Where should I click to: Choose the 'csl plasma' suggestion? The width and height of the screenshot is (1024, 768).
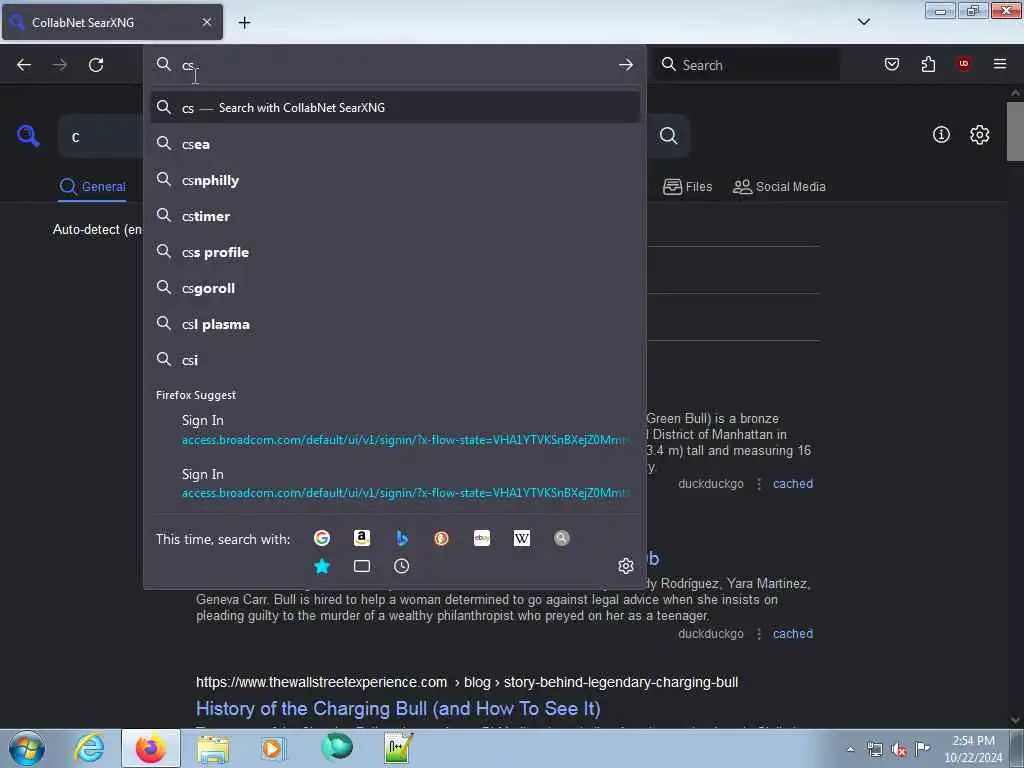(x=395, y=324)
